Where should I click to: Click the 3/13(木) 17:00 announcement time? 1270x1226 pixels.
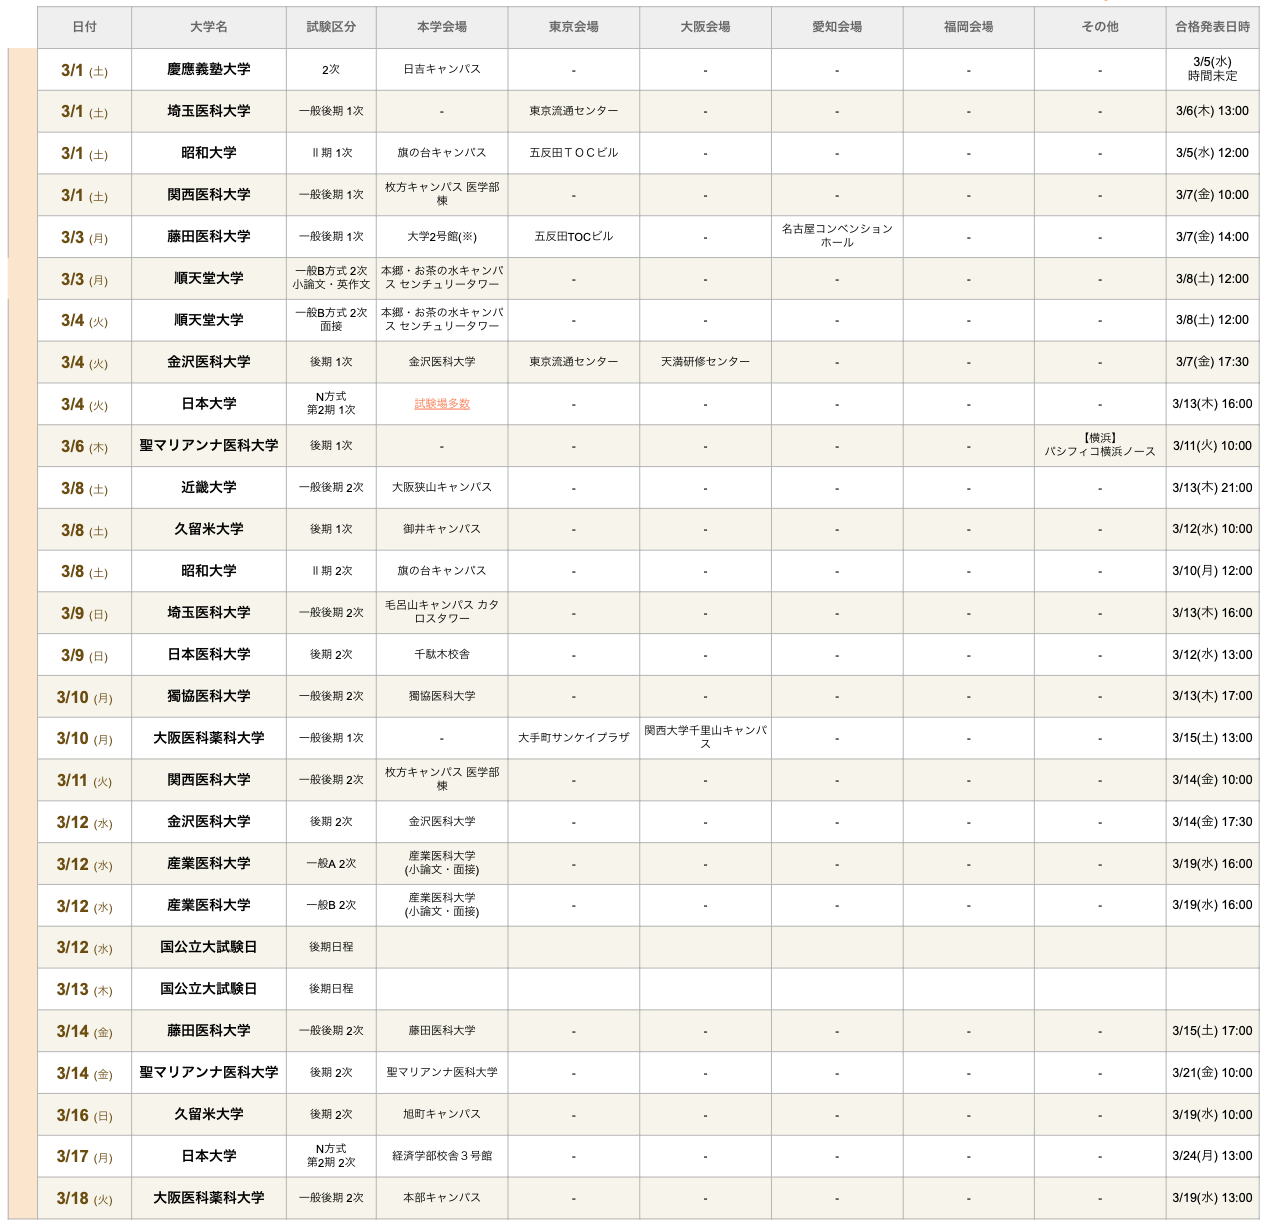(x=1212, y=696)
